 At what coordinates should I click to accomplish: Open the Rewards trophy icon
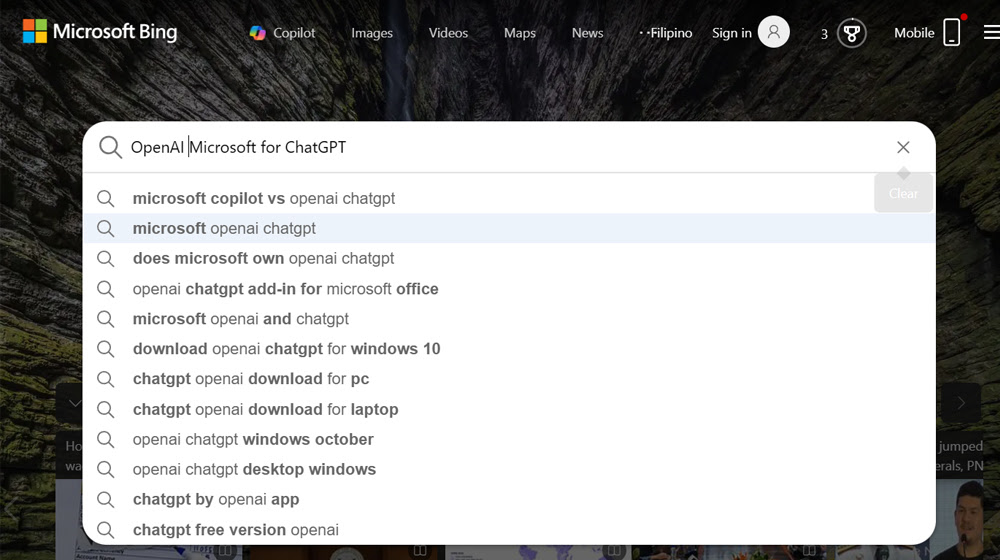pos(851,33)
